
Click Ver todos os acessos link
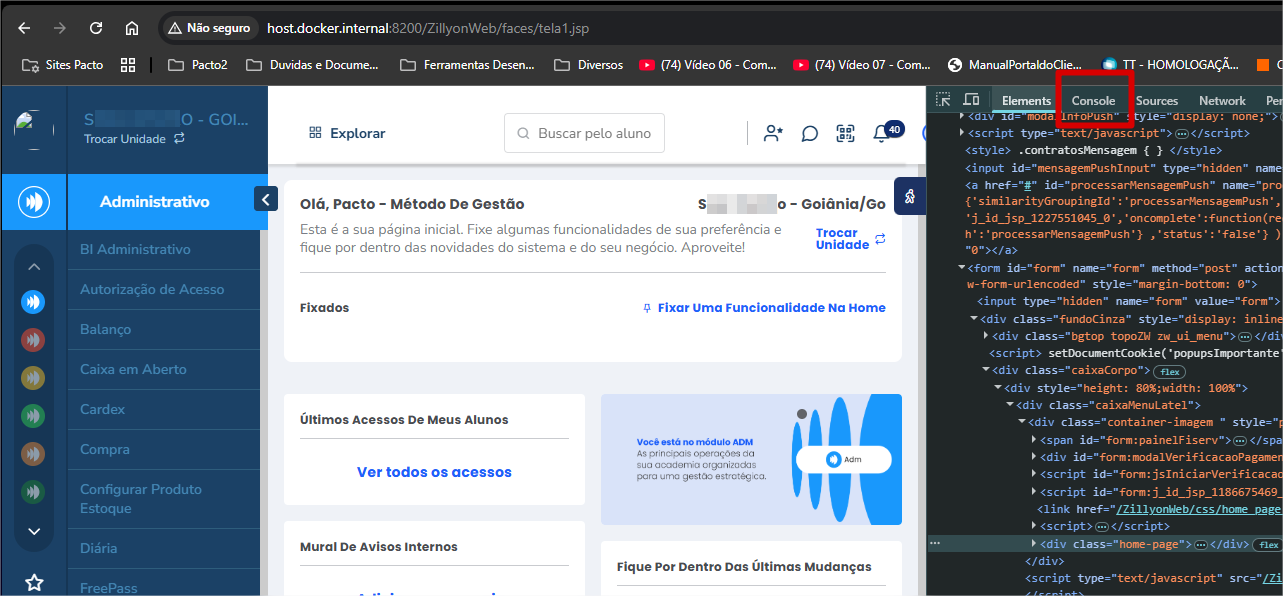click(434, 472)
